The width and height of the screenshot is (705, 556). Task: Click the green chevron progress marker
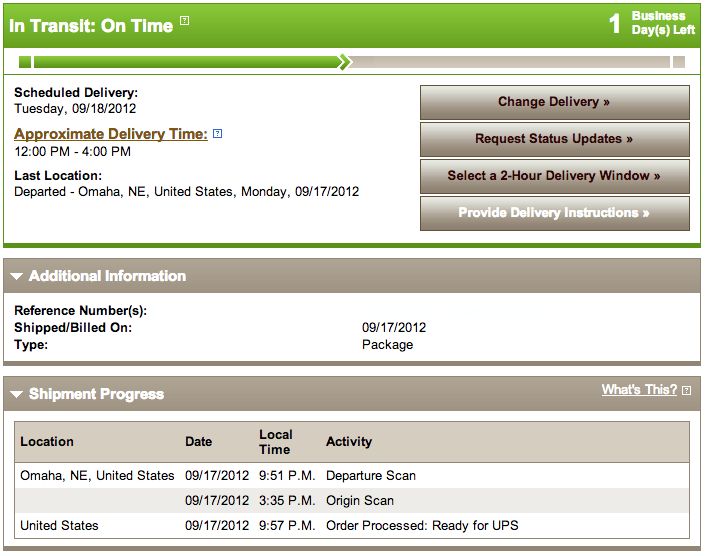pos(345,62)
